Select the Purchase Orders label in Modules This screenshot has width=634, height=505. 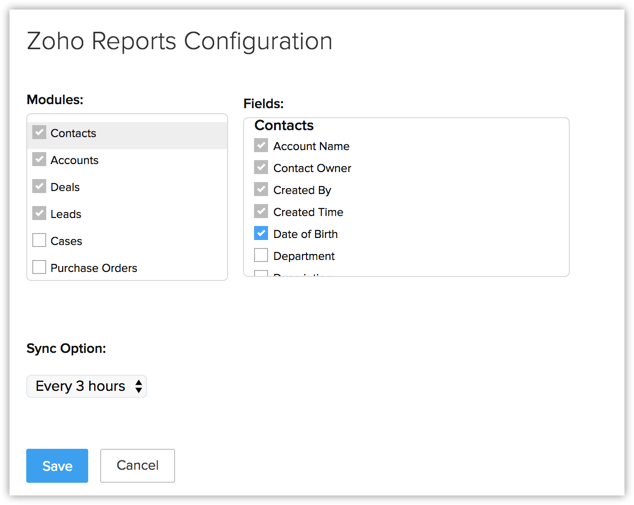point(94,268)
